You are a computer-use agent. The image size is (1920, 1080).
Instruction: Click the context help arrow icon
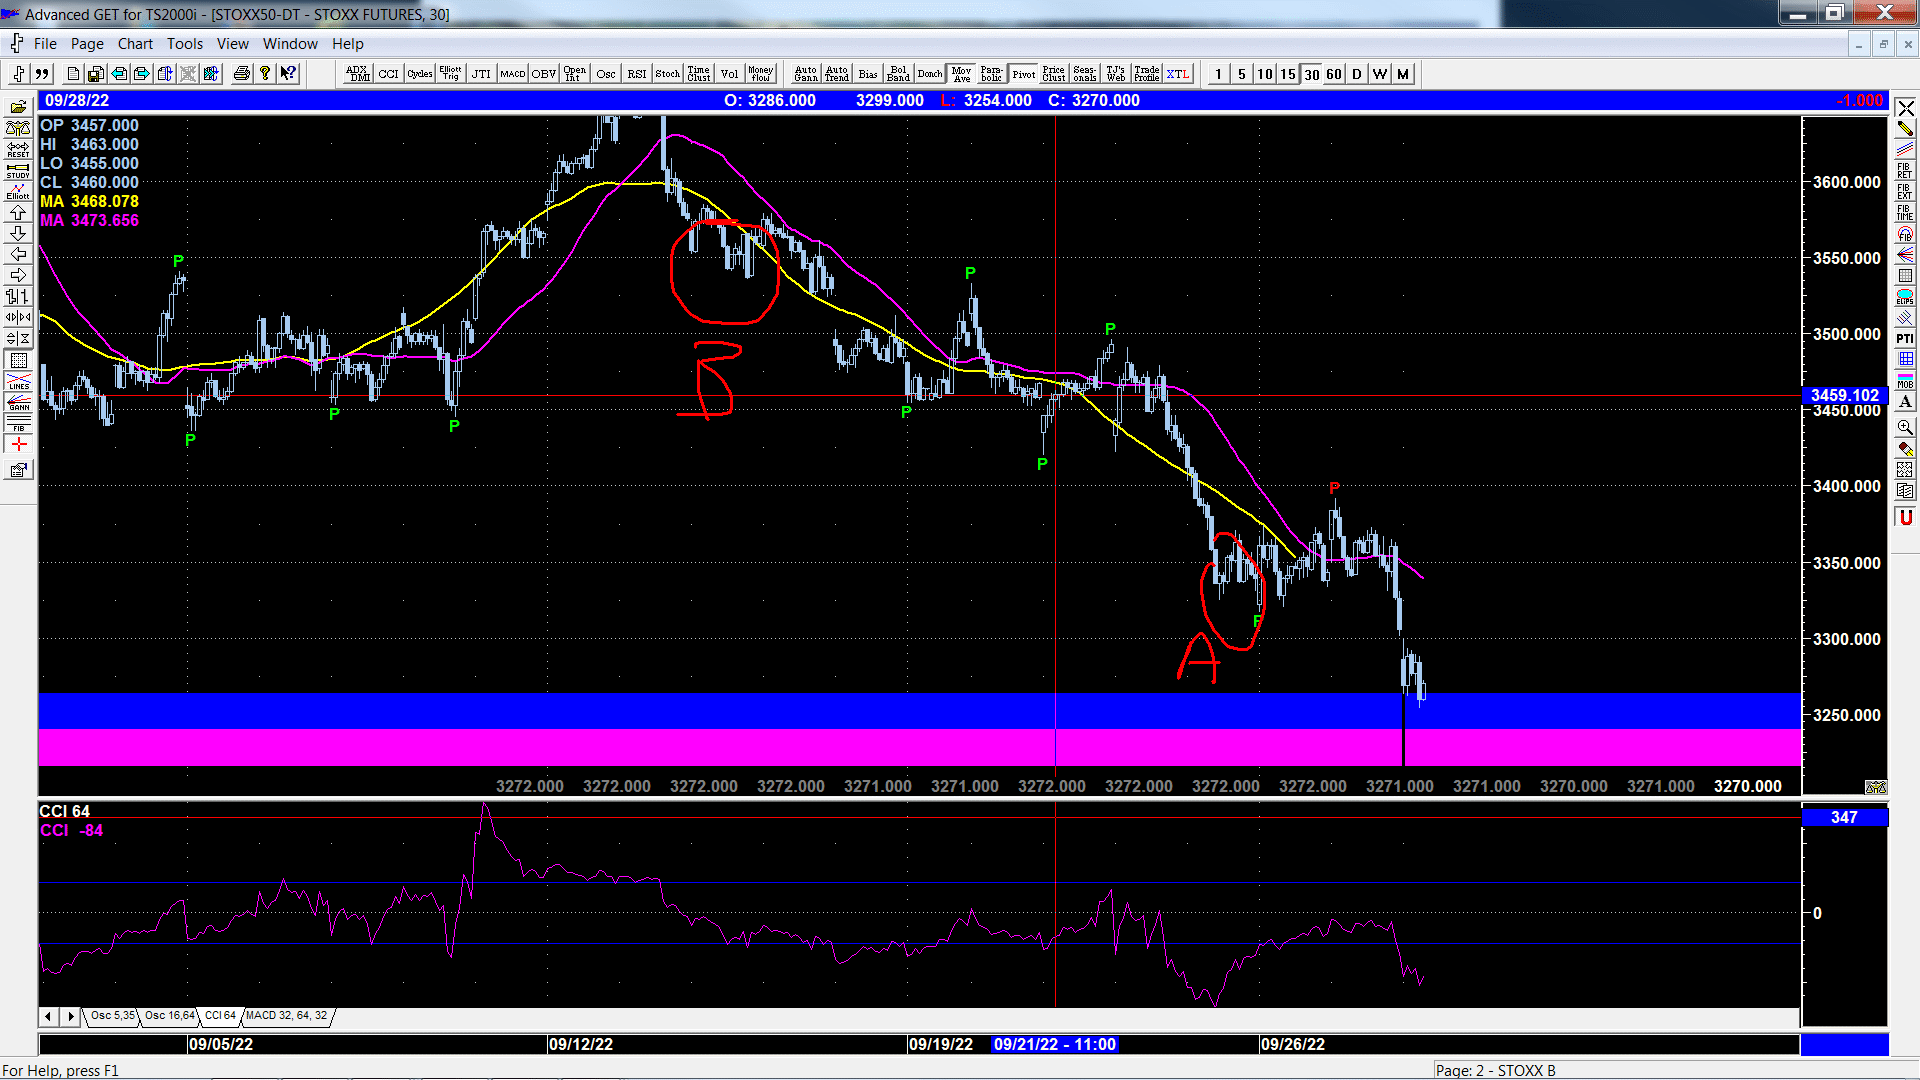point(288,74)
